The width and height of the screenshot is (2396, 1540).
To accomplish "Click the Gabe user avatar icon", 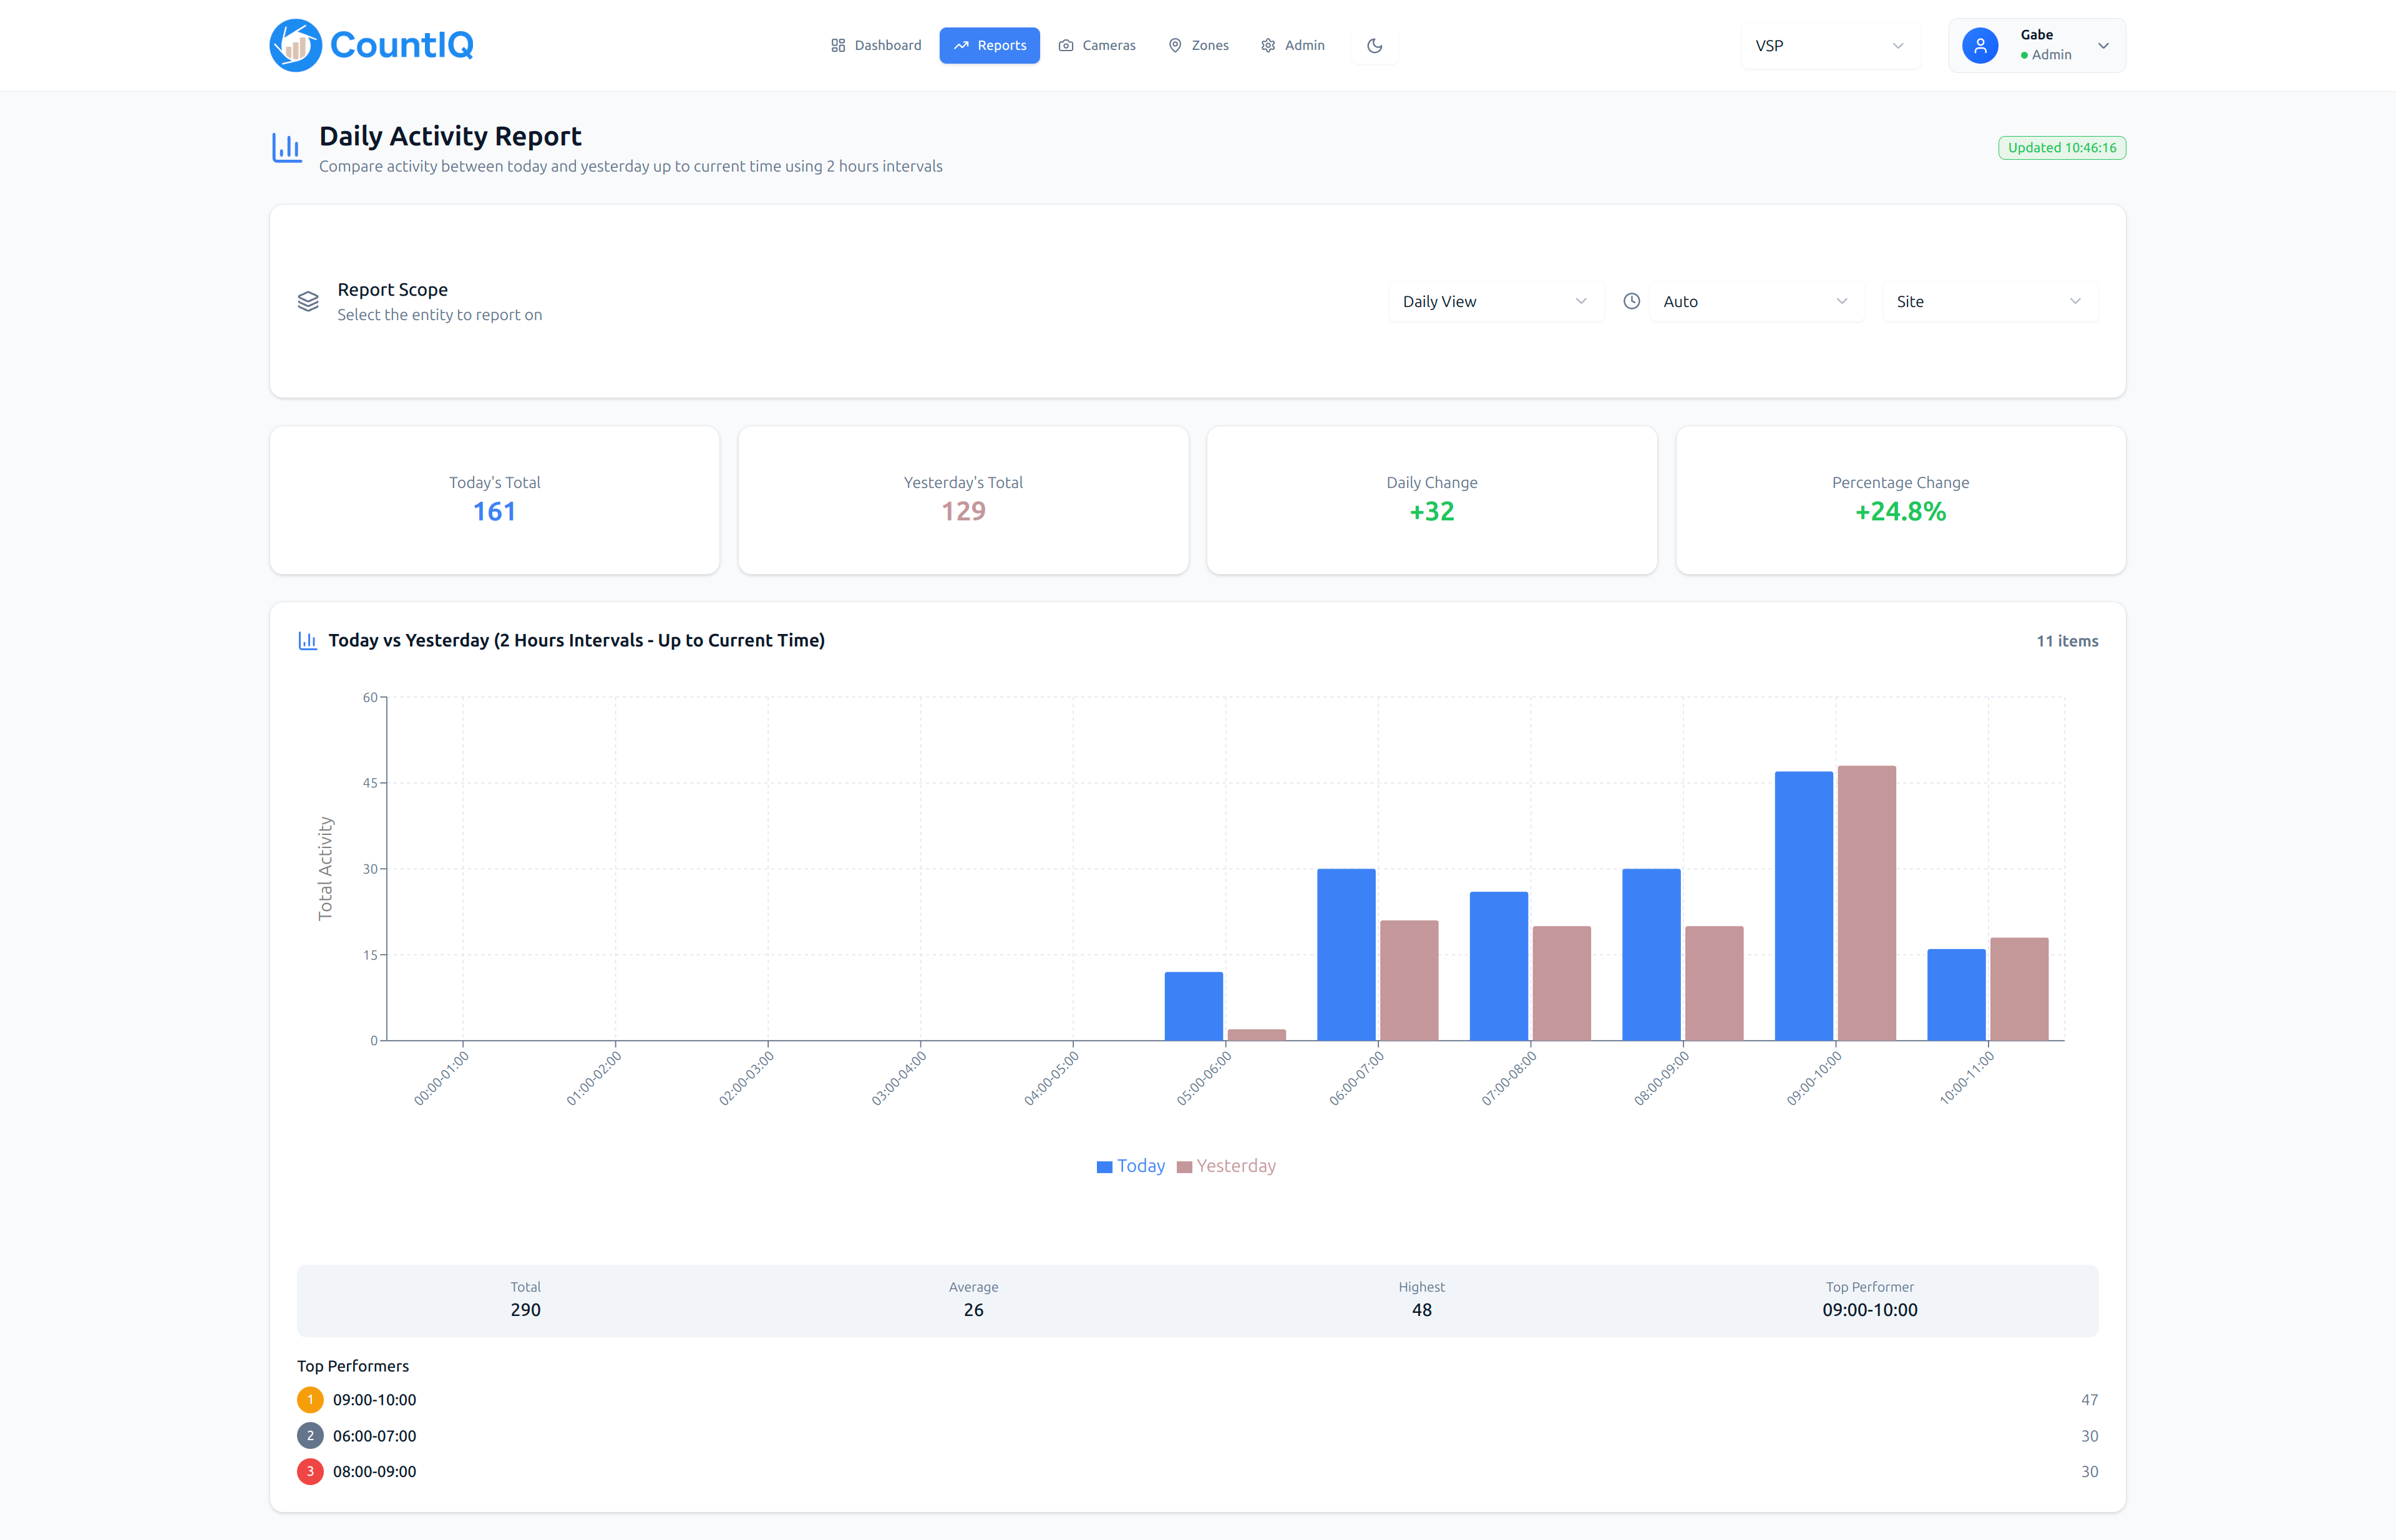I will [x=1979, y=45].
